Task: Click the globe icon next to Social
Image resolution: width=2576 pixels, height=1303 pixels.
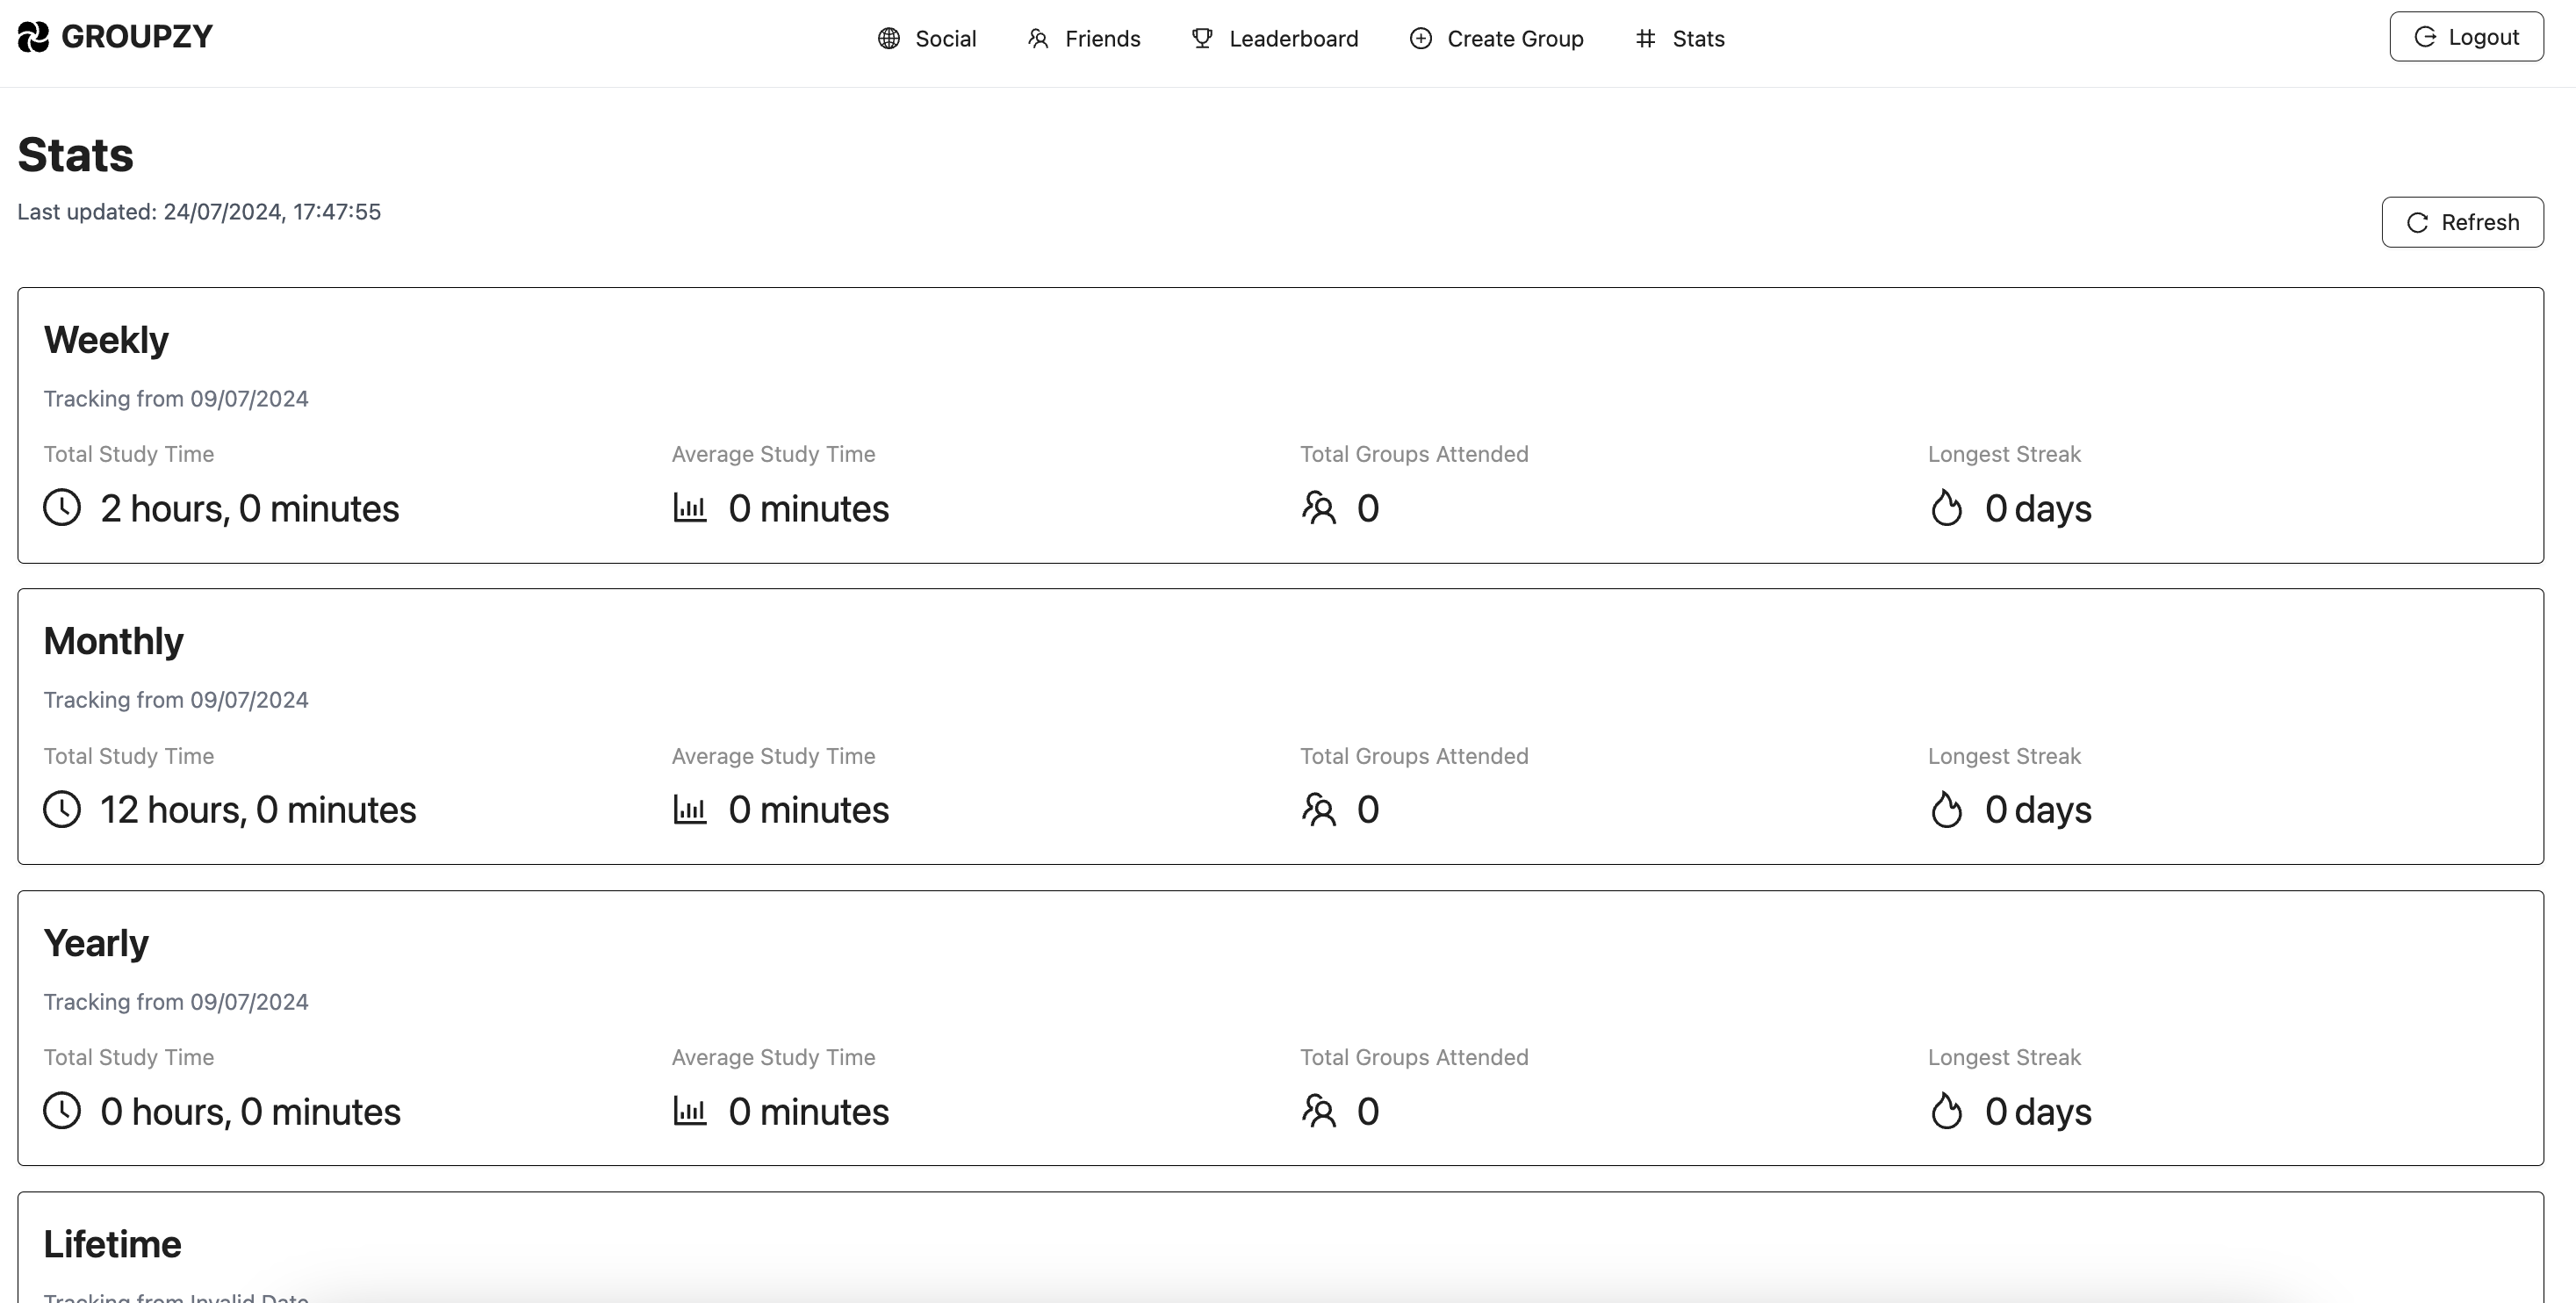Action: (888, 39)
